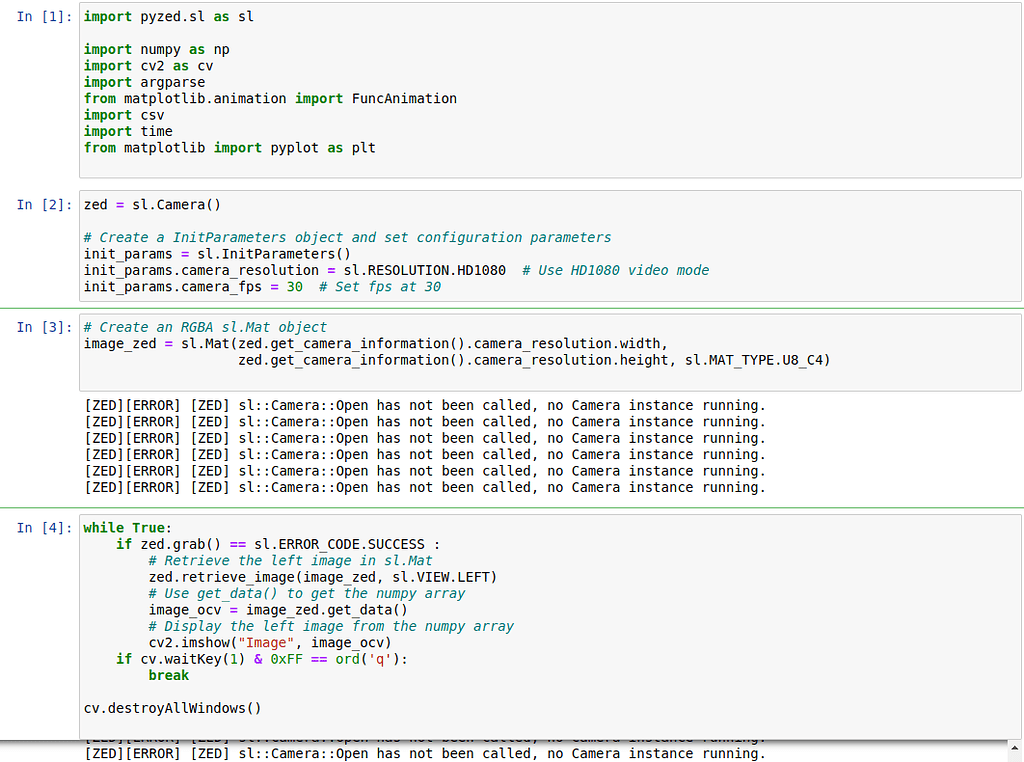Click the 'zed.retrieve_image' line

point(323,577)
